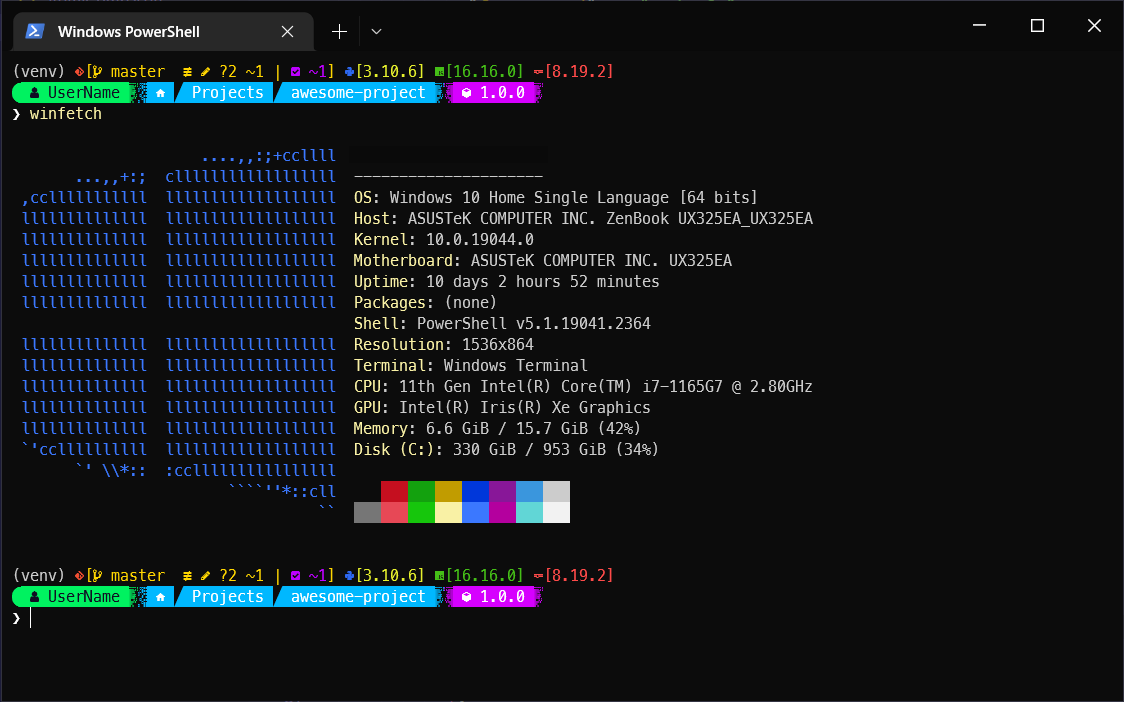Click the gray swatch in the bottom palette row

coord(368,512)
